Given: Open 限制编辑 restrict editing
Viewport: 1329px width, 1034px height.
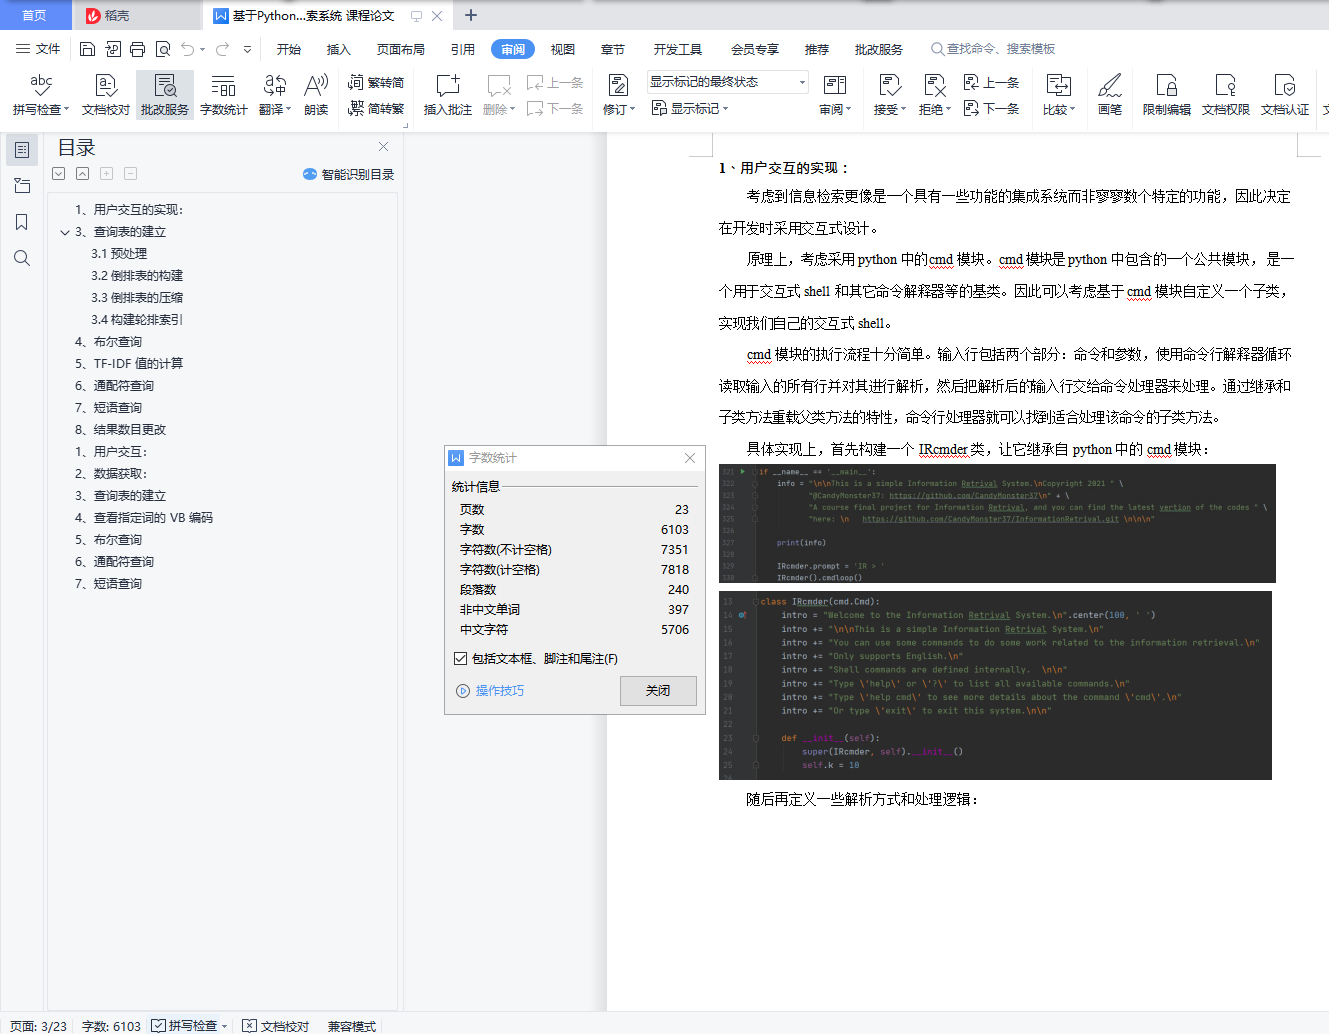Looking at the screenshot, I should coord(1167,95).
